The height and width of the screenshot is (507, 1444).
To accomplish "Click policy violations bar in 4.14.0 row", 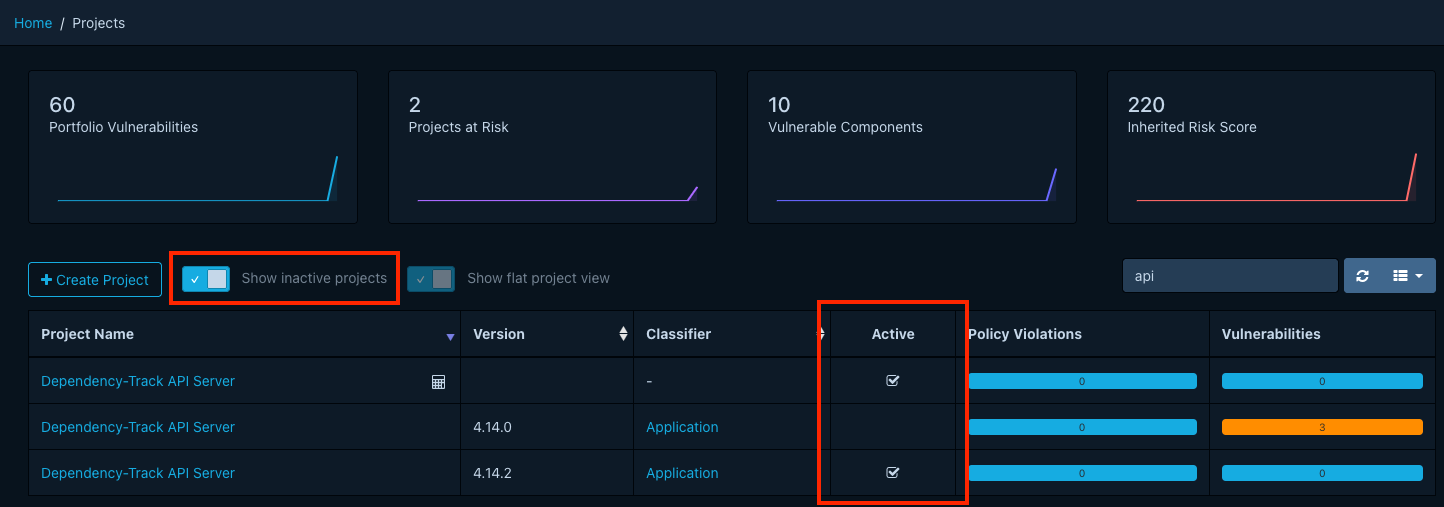I will [x=1082, y=427].
